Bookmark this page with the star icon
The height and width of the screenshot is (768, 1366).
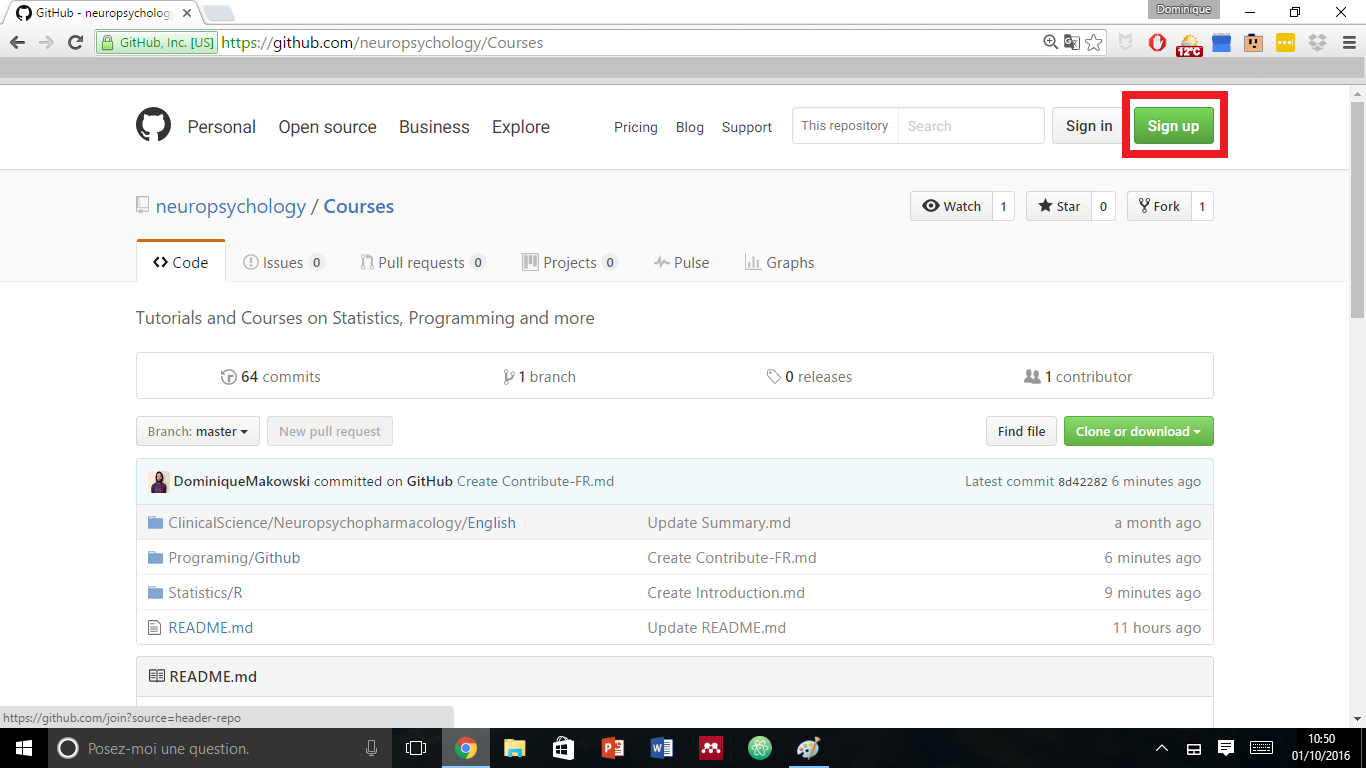pyautogui.click(x=1094, y=42)
